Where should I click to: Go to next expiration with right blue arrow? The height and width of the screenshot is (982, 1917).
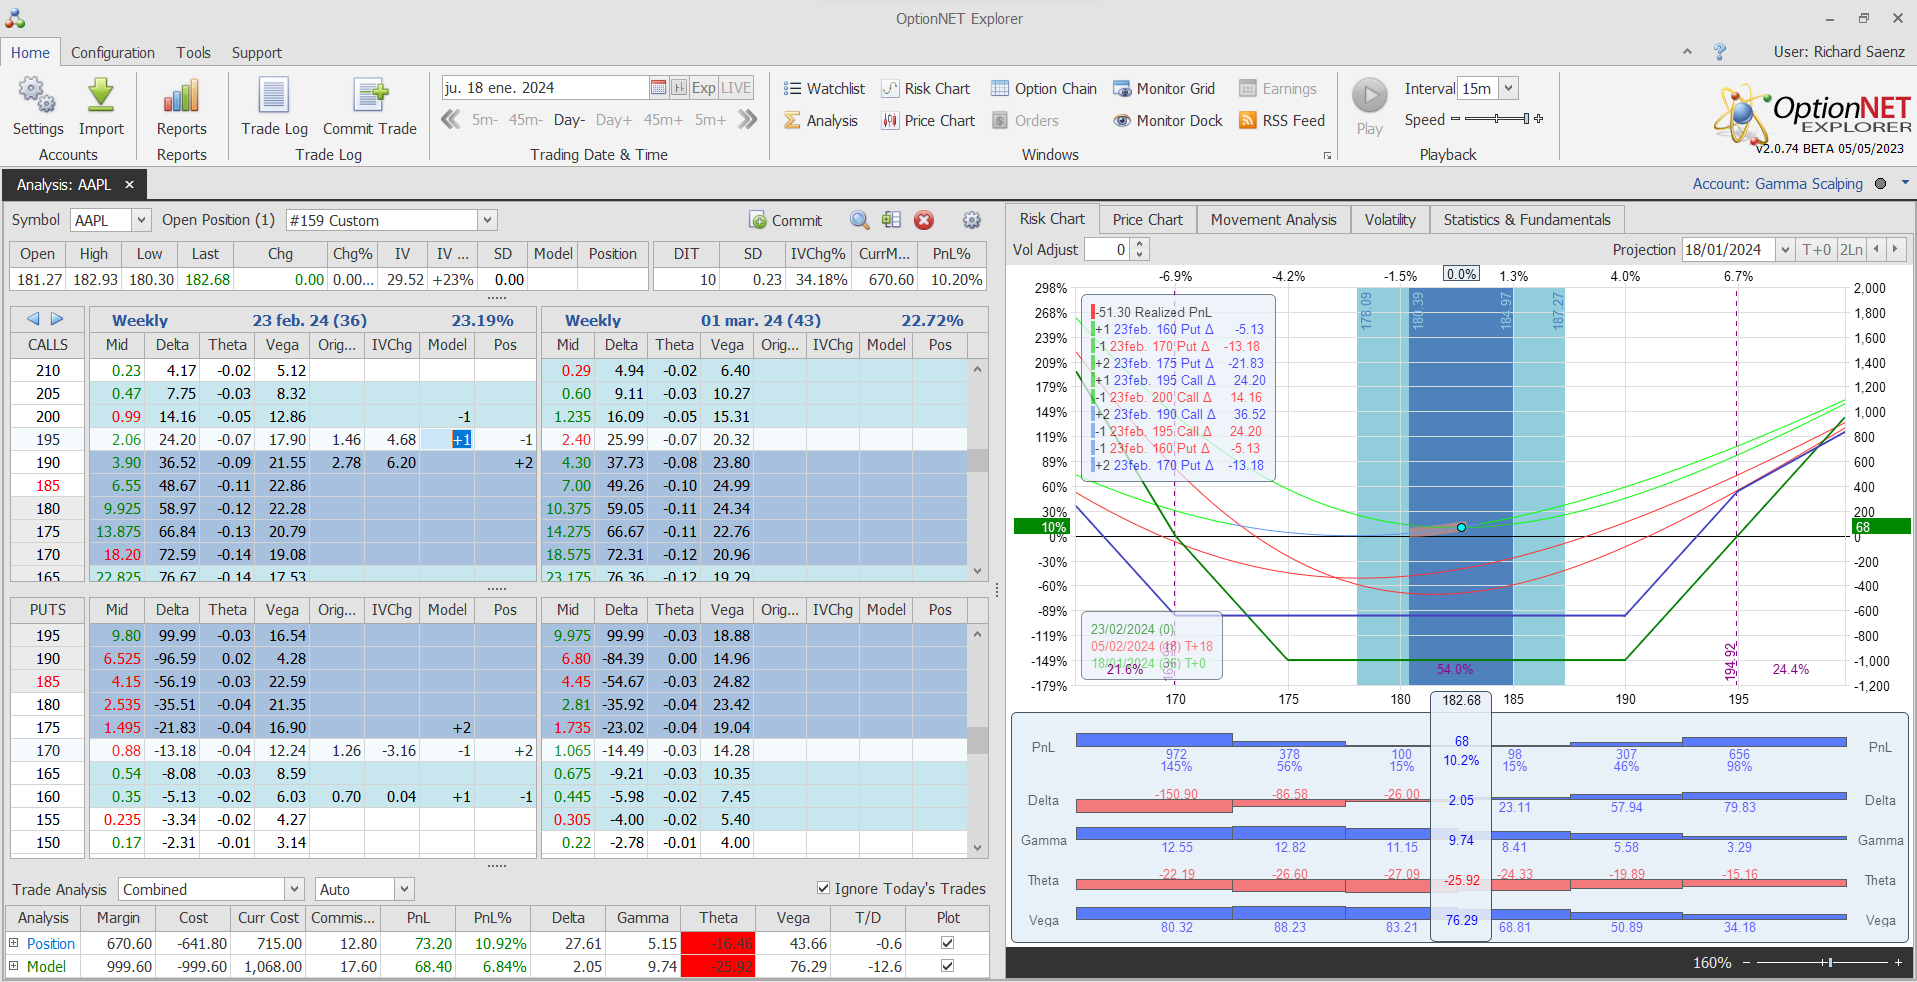pyautogui.click(x=57, y=319)
